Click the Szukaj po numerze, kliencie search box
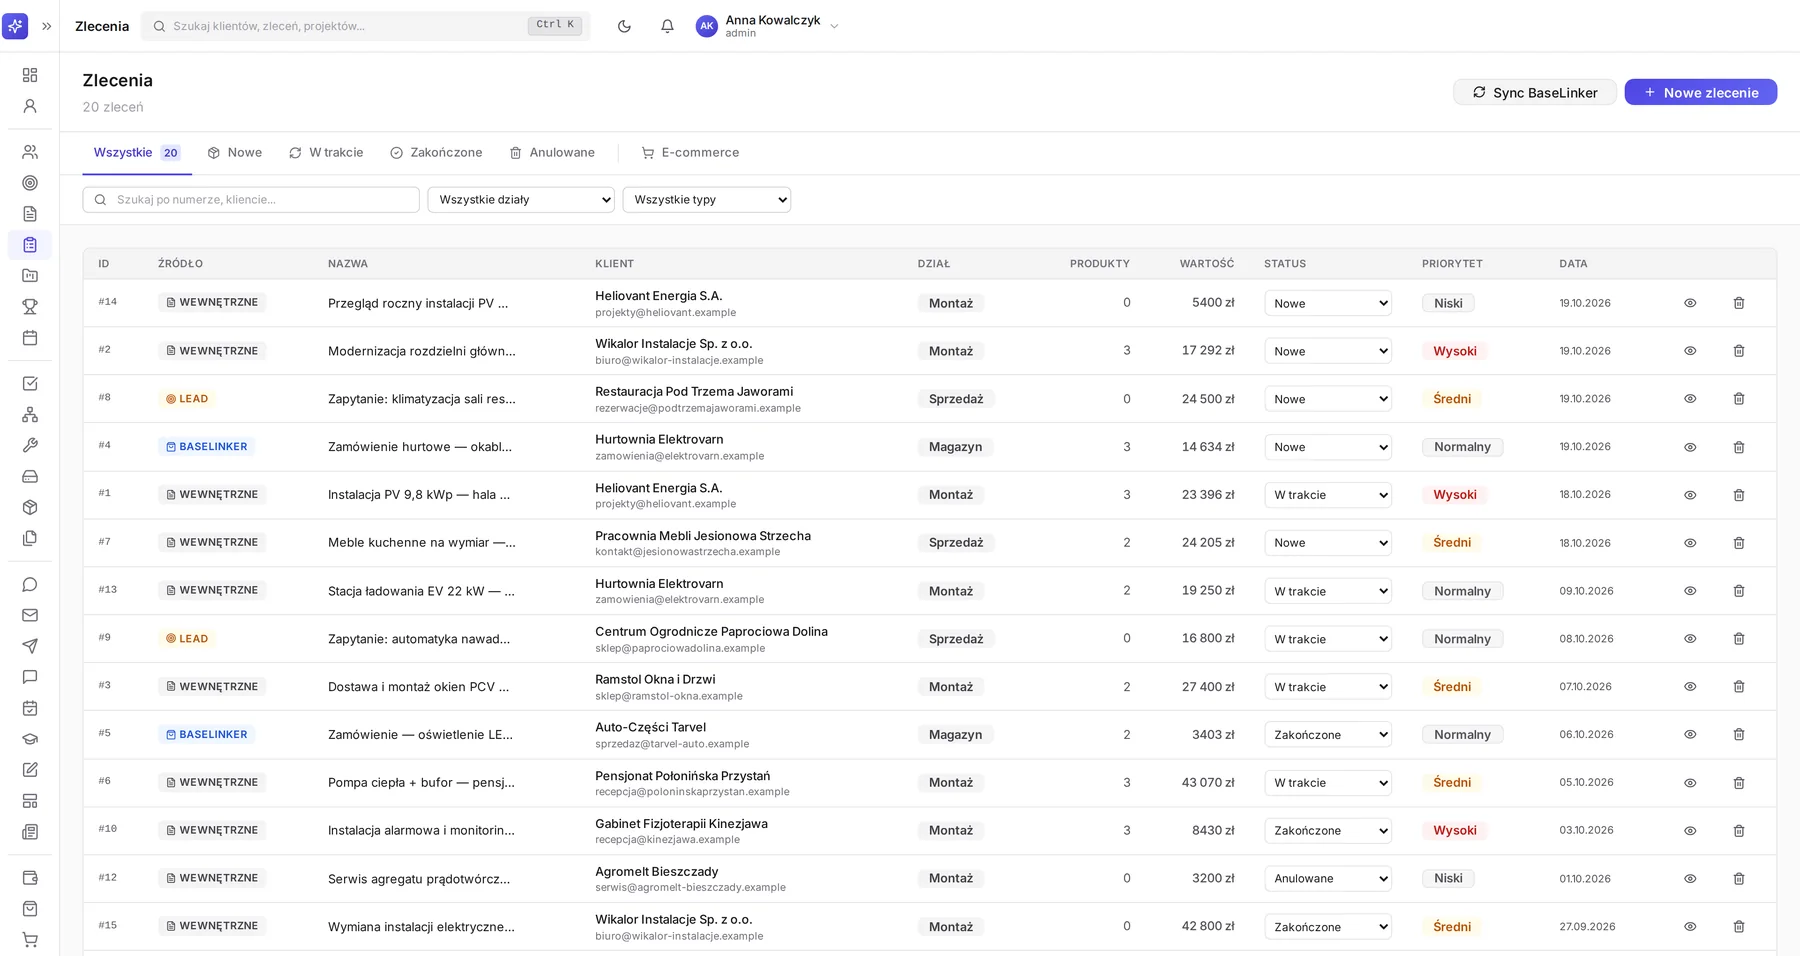 click(x=251, y=200)
